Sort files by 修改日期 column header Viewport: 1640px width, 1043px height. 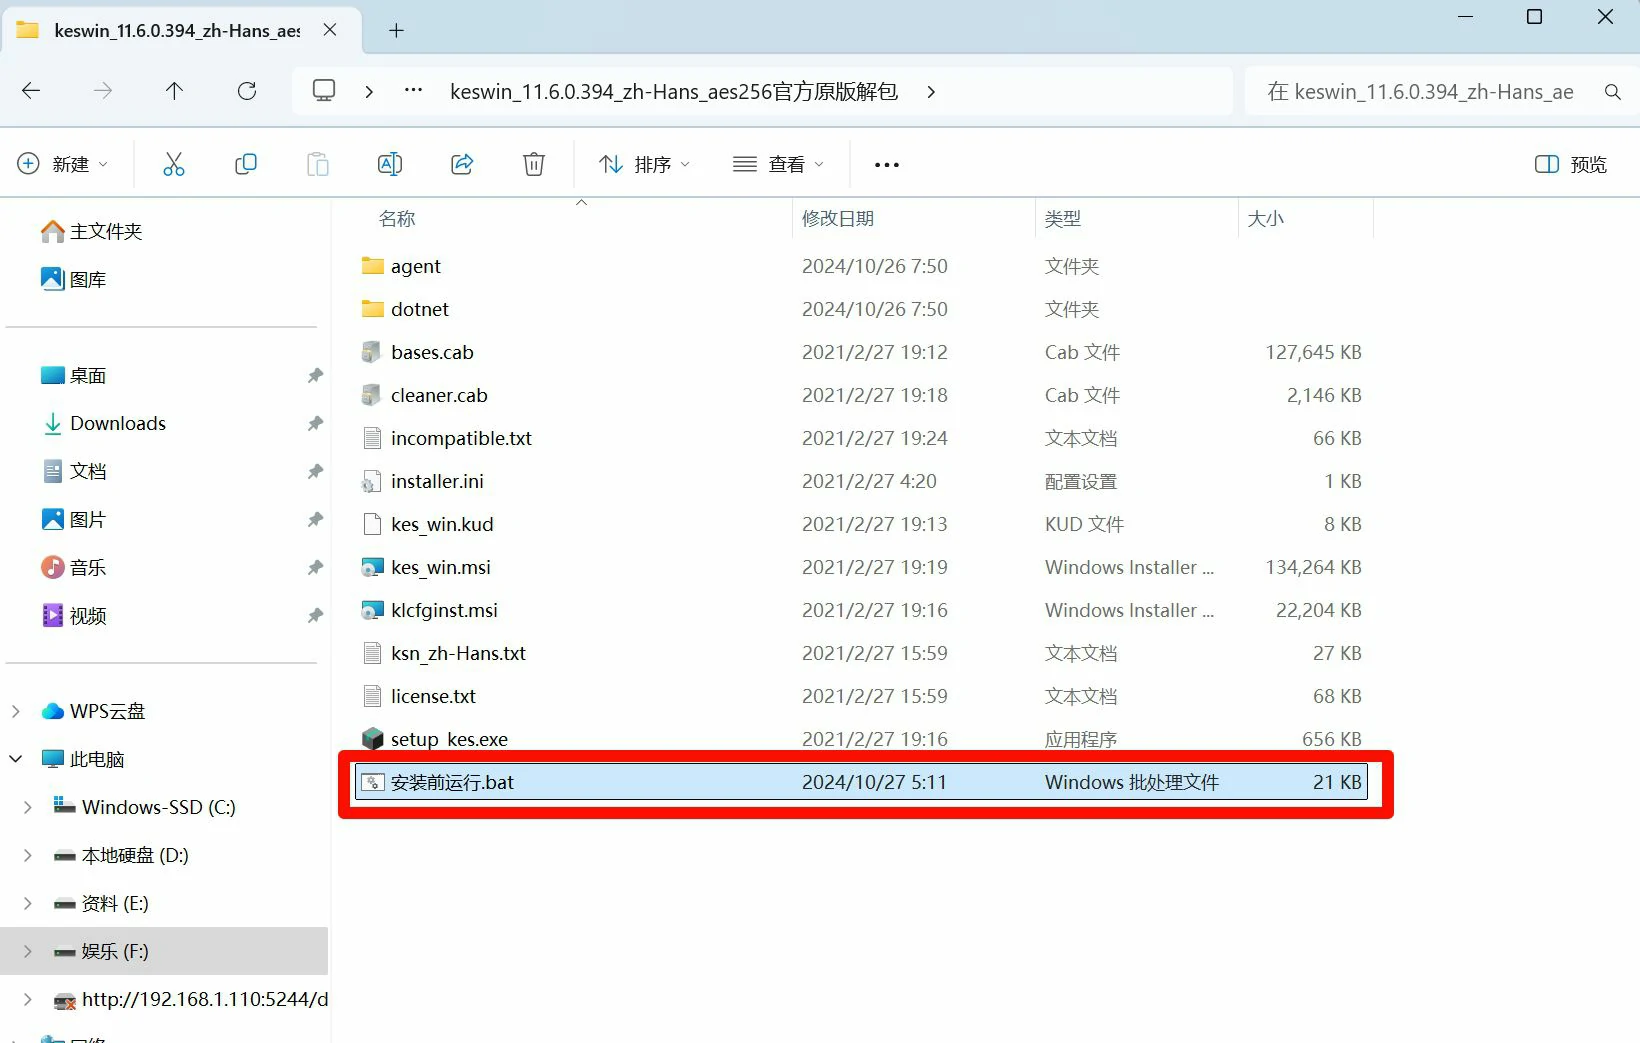(837, 218)
